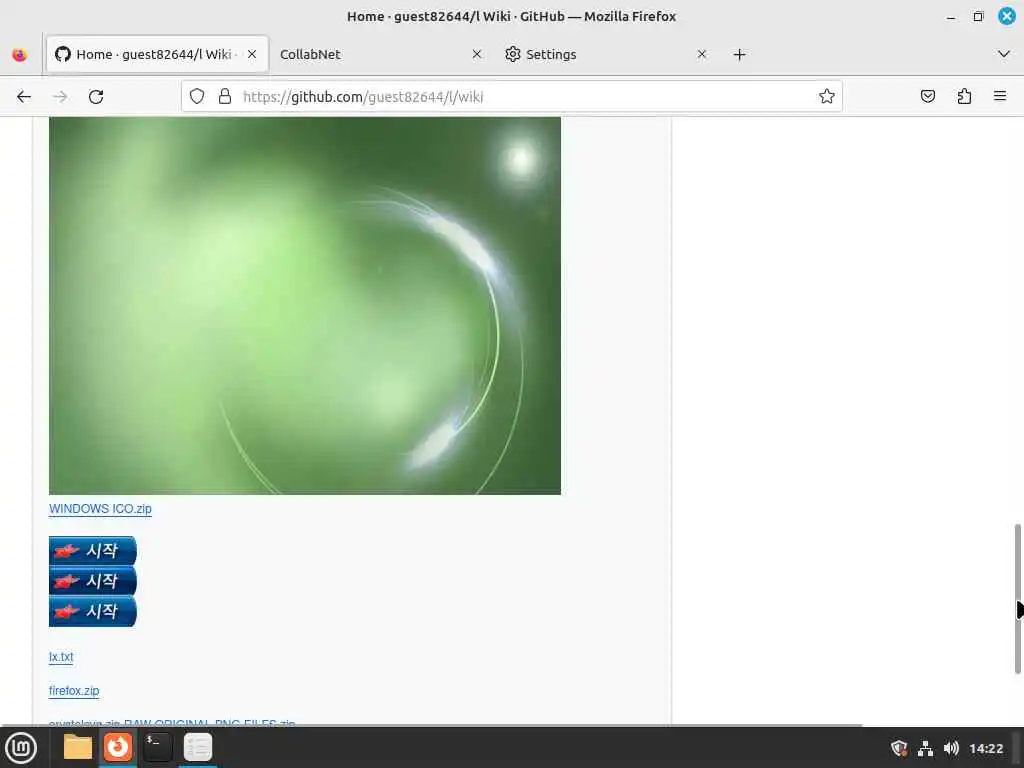
Task: Open the file manager from taskbar
Action: coord(78,747)
